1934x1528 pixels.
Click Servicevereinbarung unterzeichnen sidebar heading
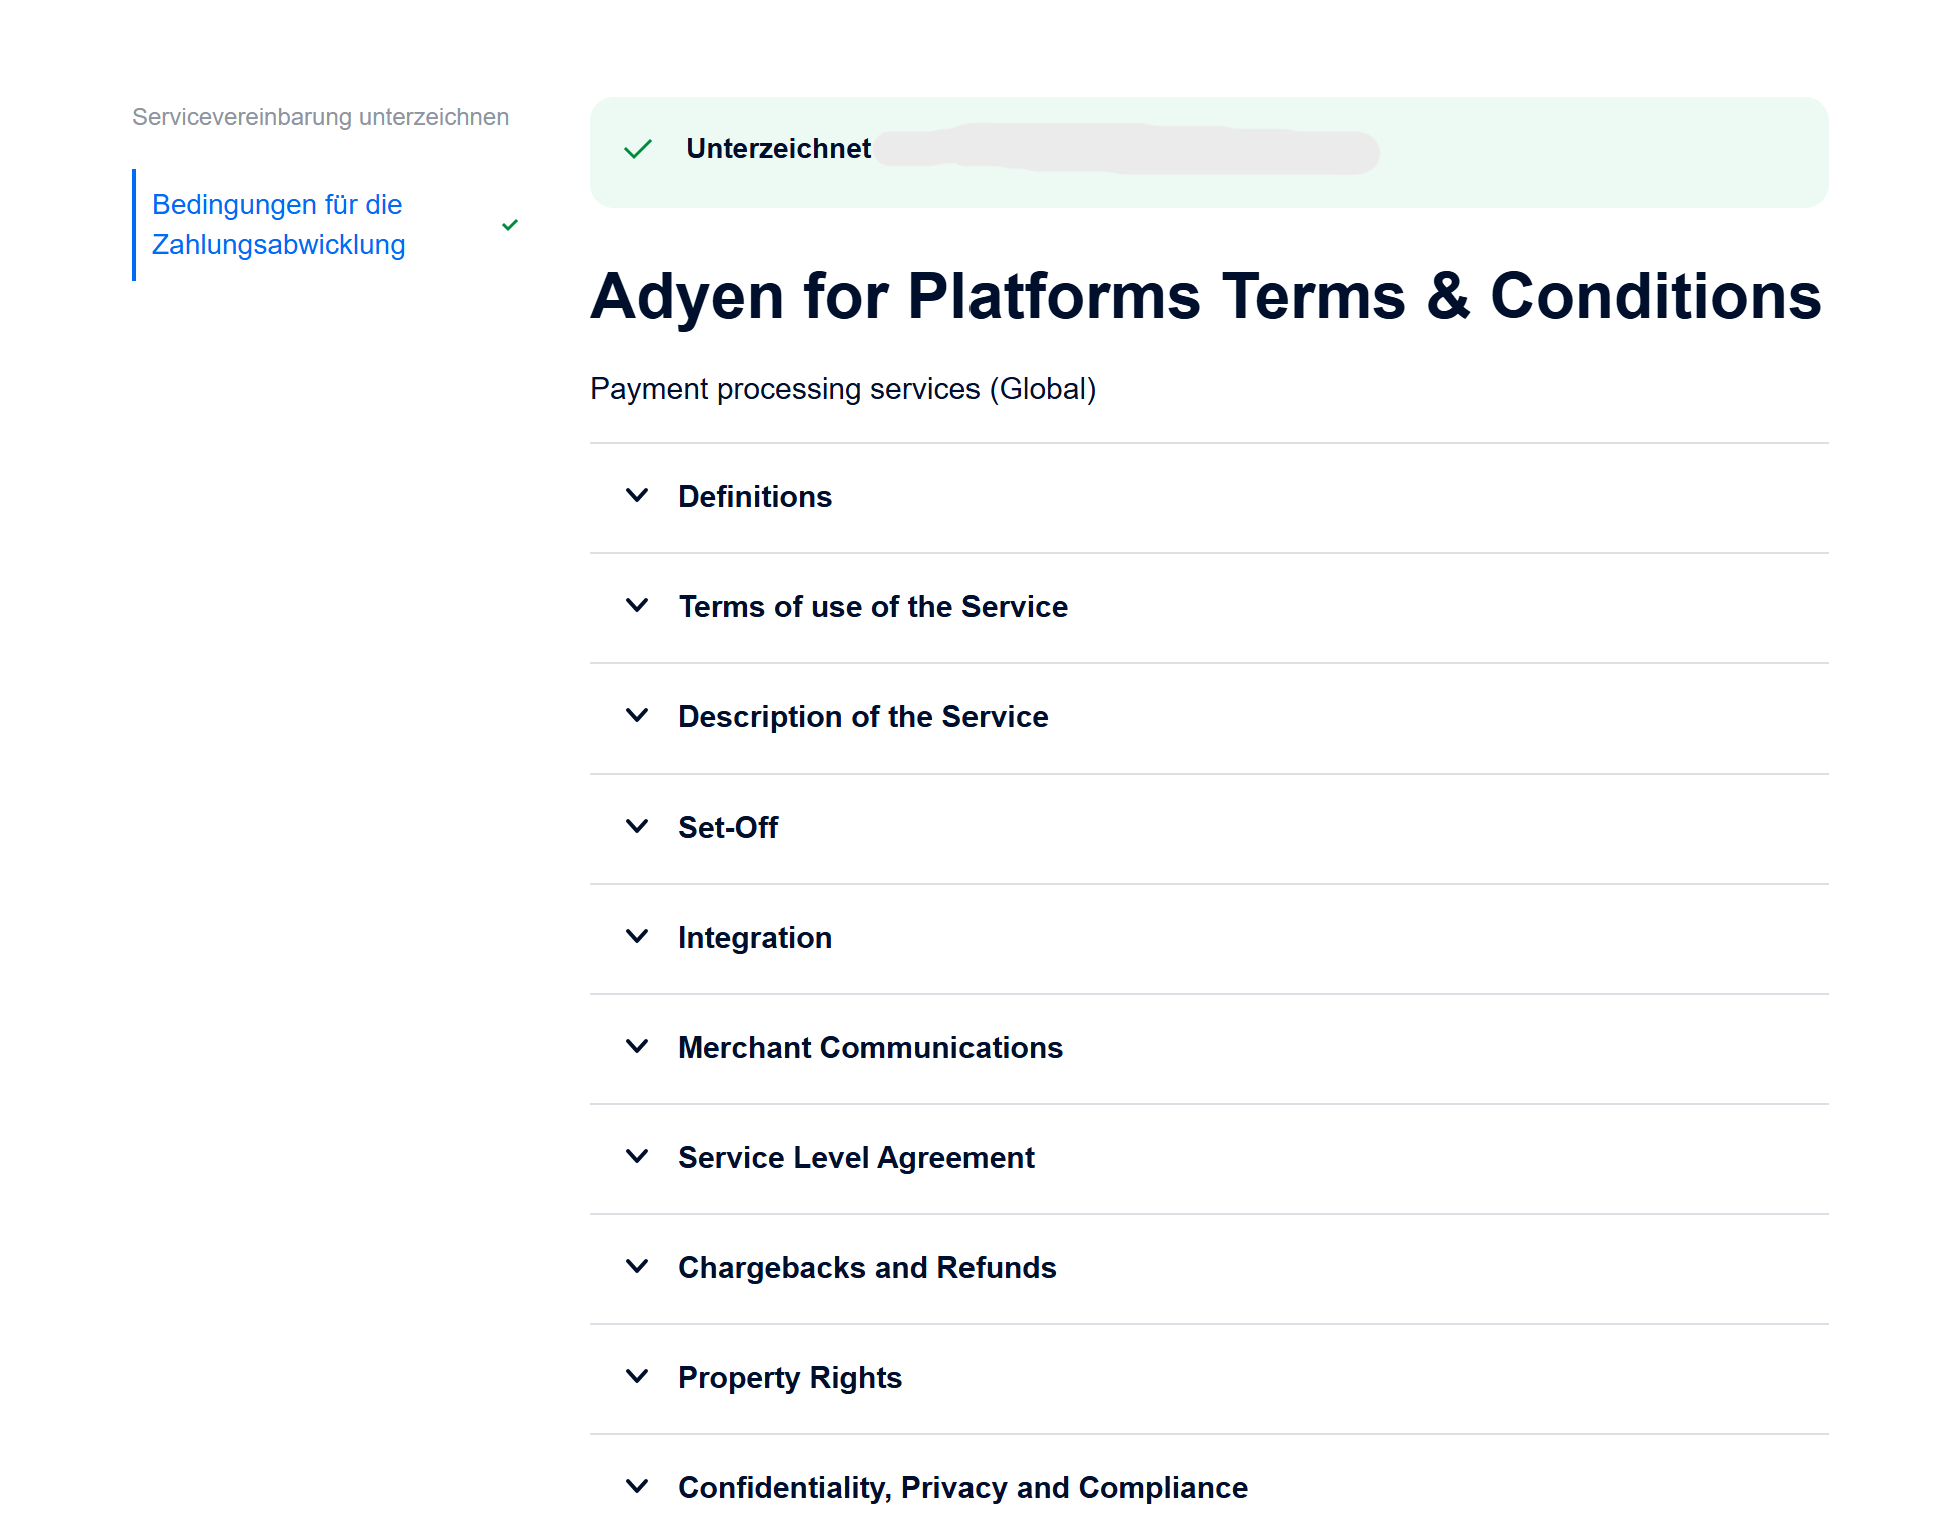pyautogui.click(x=320, y=117)
